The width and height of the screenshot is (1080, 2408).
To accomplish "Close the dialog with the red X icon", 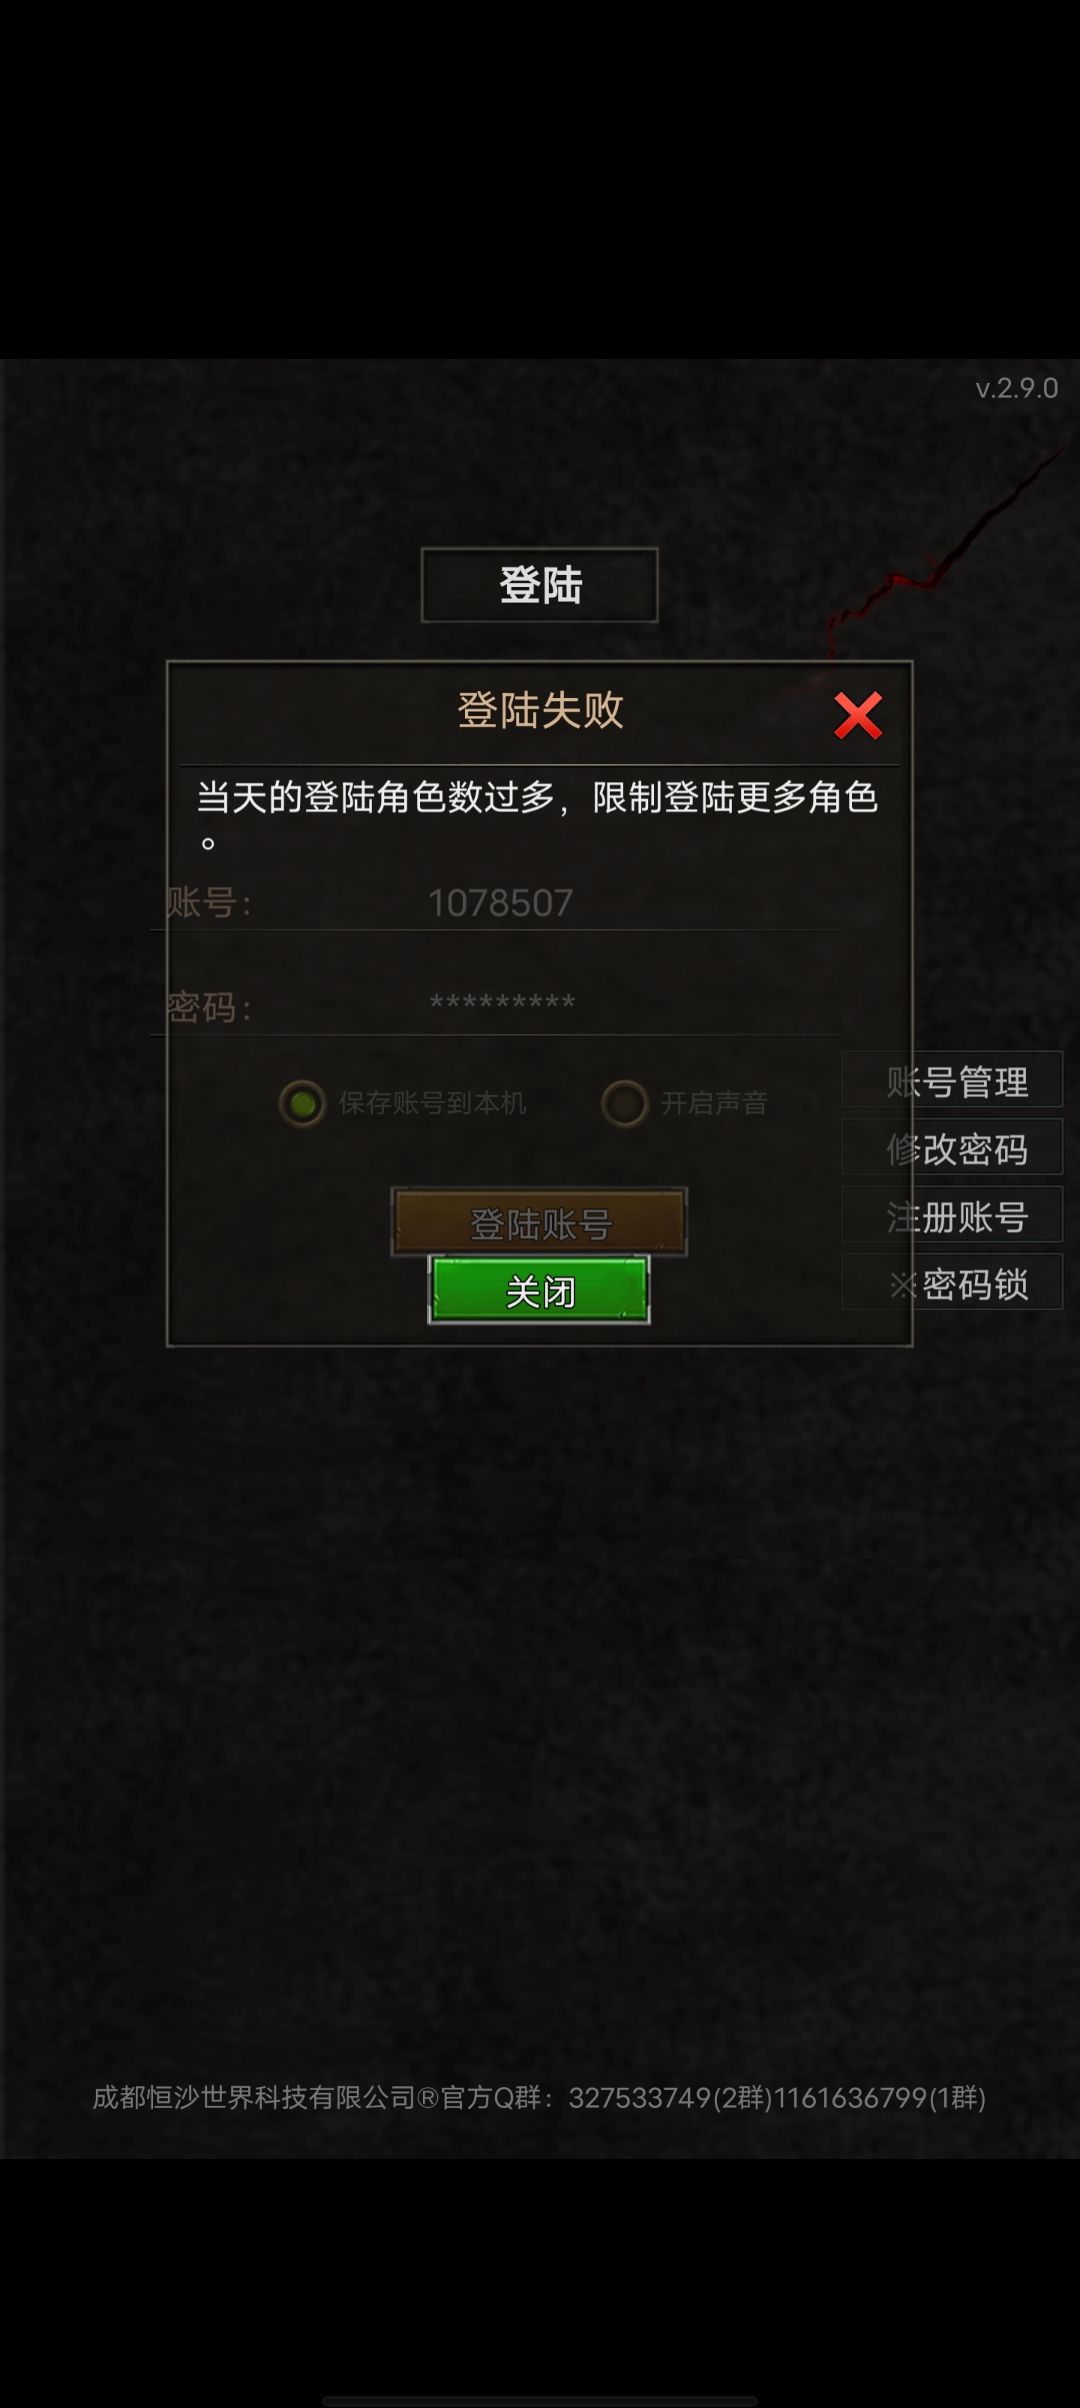I will point(858,716).
